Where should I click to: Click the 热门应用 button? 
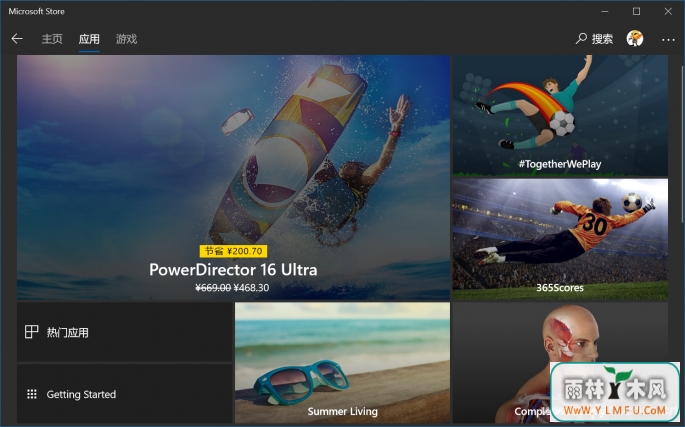(x=125, y=332)
